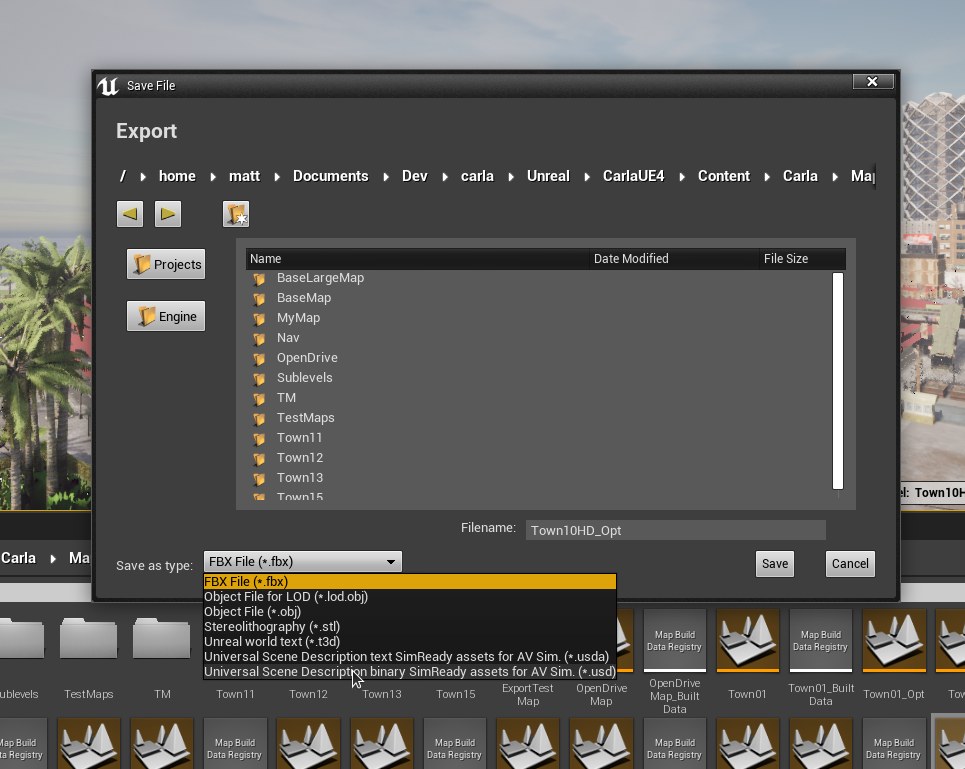Click the Filename input showing Town10HD_Opt

pyautogui.click(x=675, y=529)
